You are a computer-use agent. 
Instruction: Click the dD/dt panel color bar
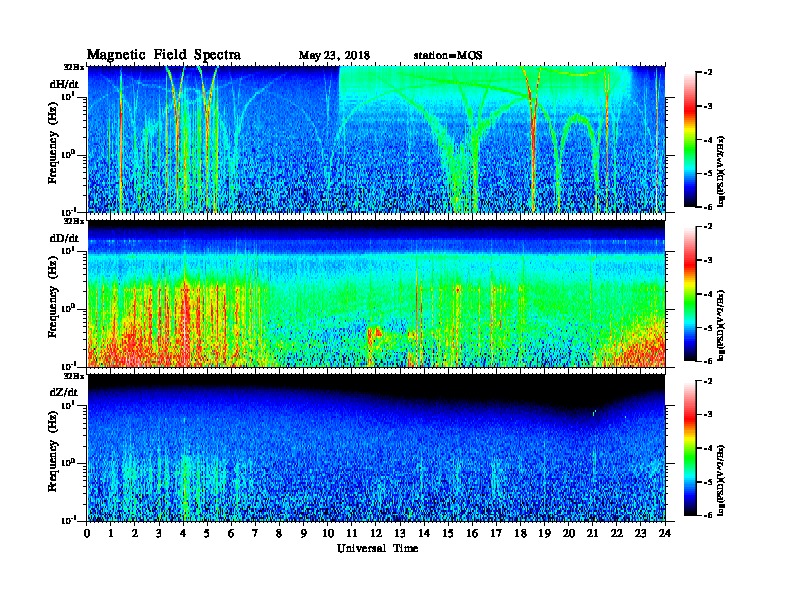[x=690, y=294]
